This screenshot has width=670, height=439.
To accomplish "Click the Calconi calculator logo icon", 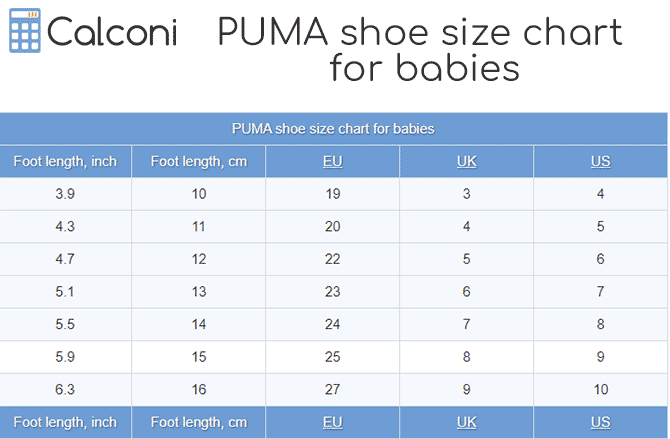I will click(24, 33).
